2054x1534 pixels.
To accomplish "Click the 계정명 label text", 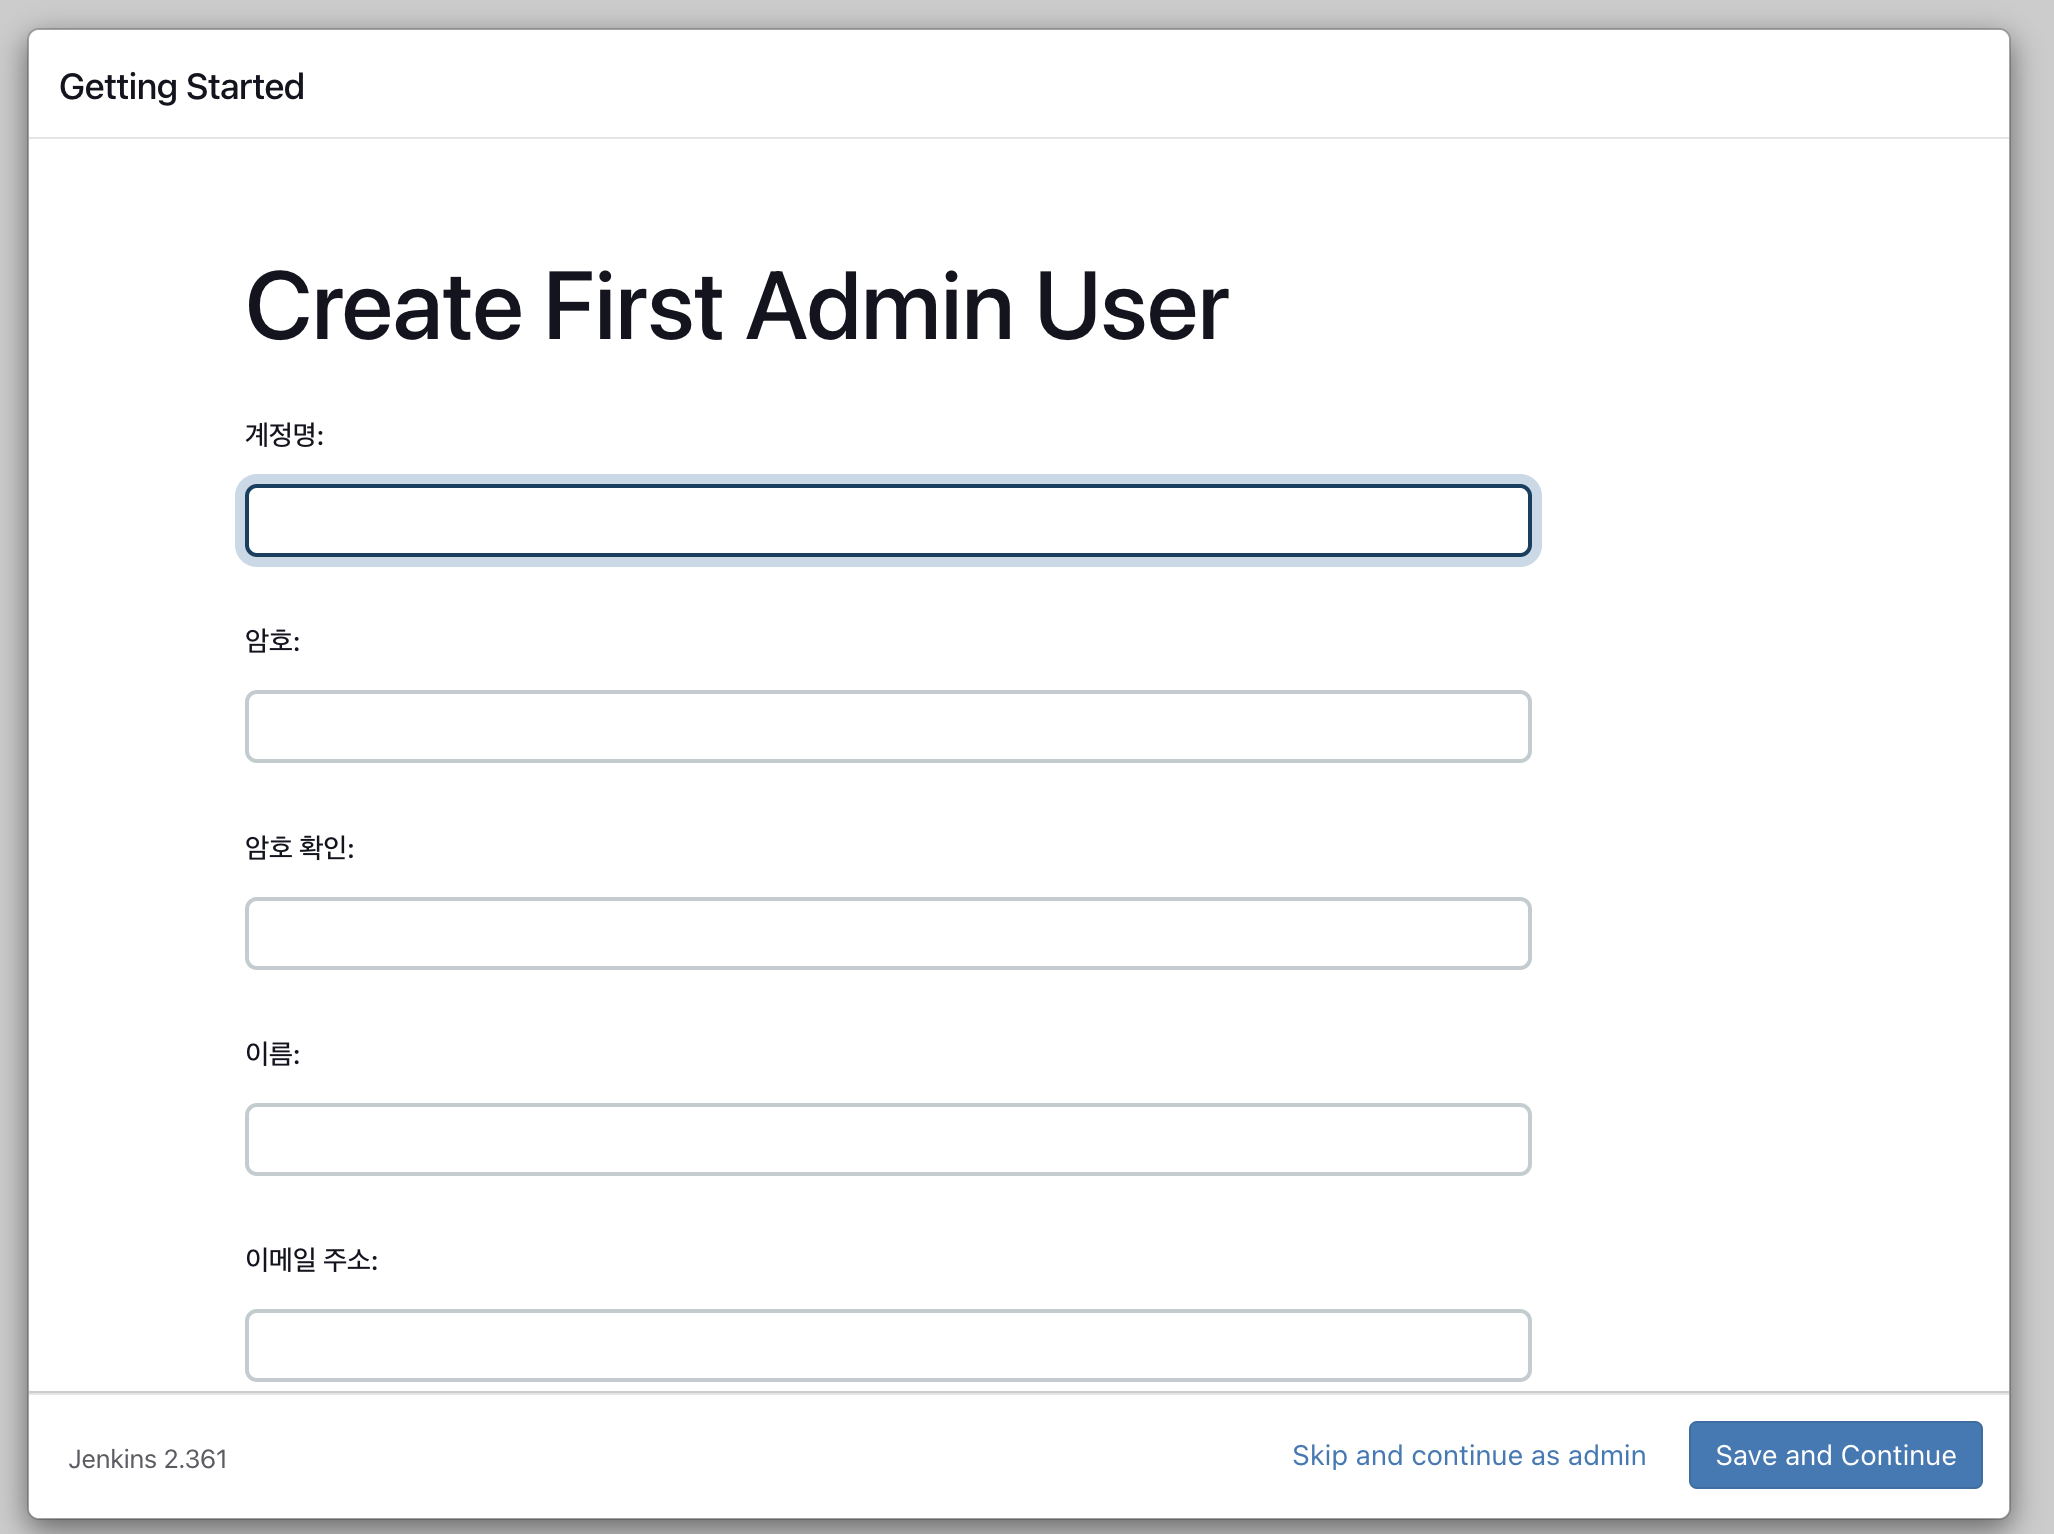I will (284, 435).
